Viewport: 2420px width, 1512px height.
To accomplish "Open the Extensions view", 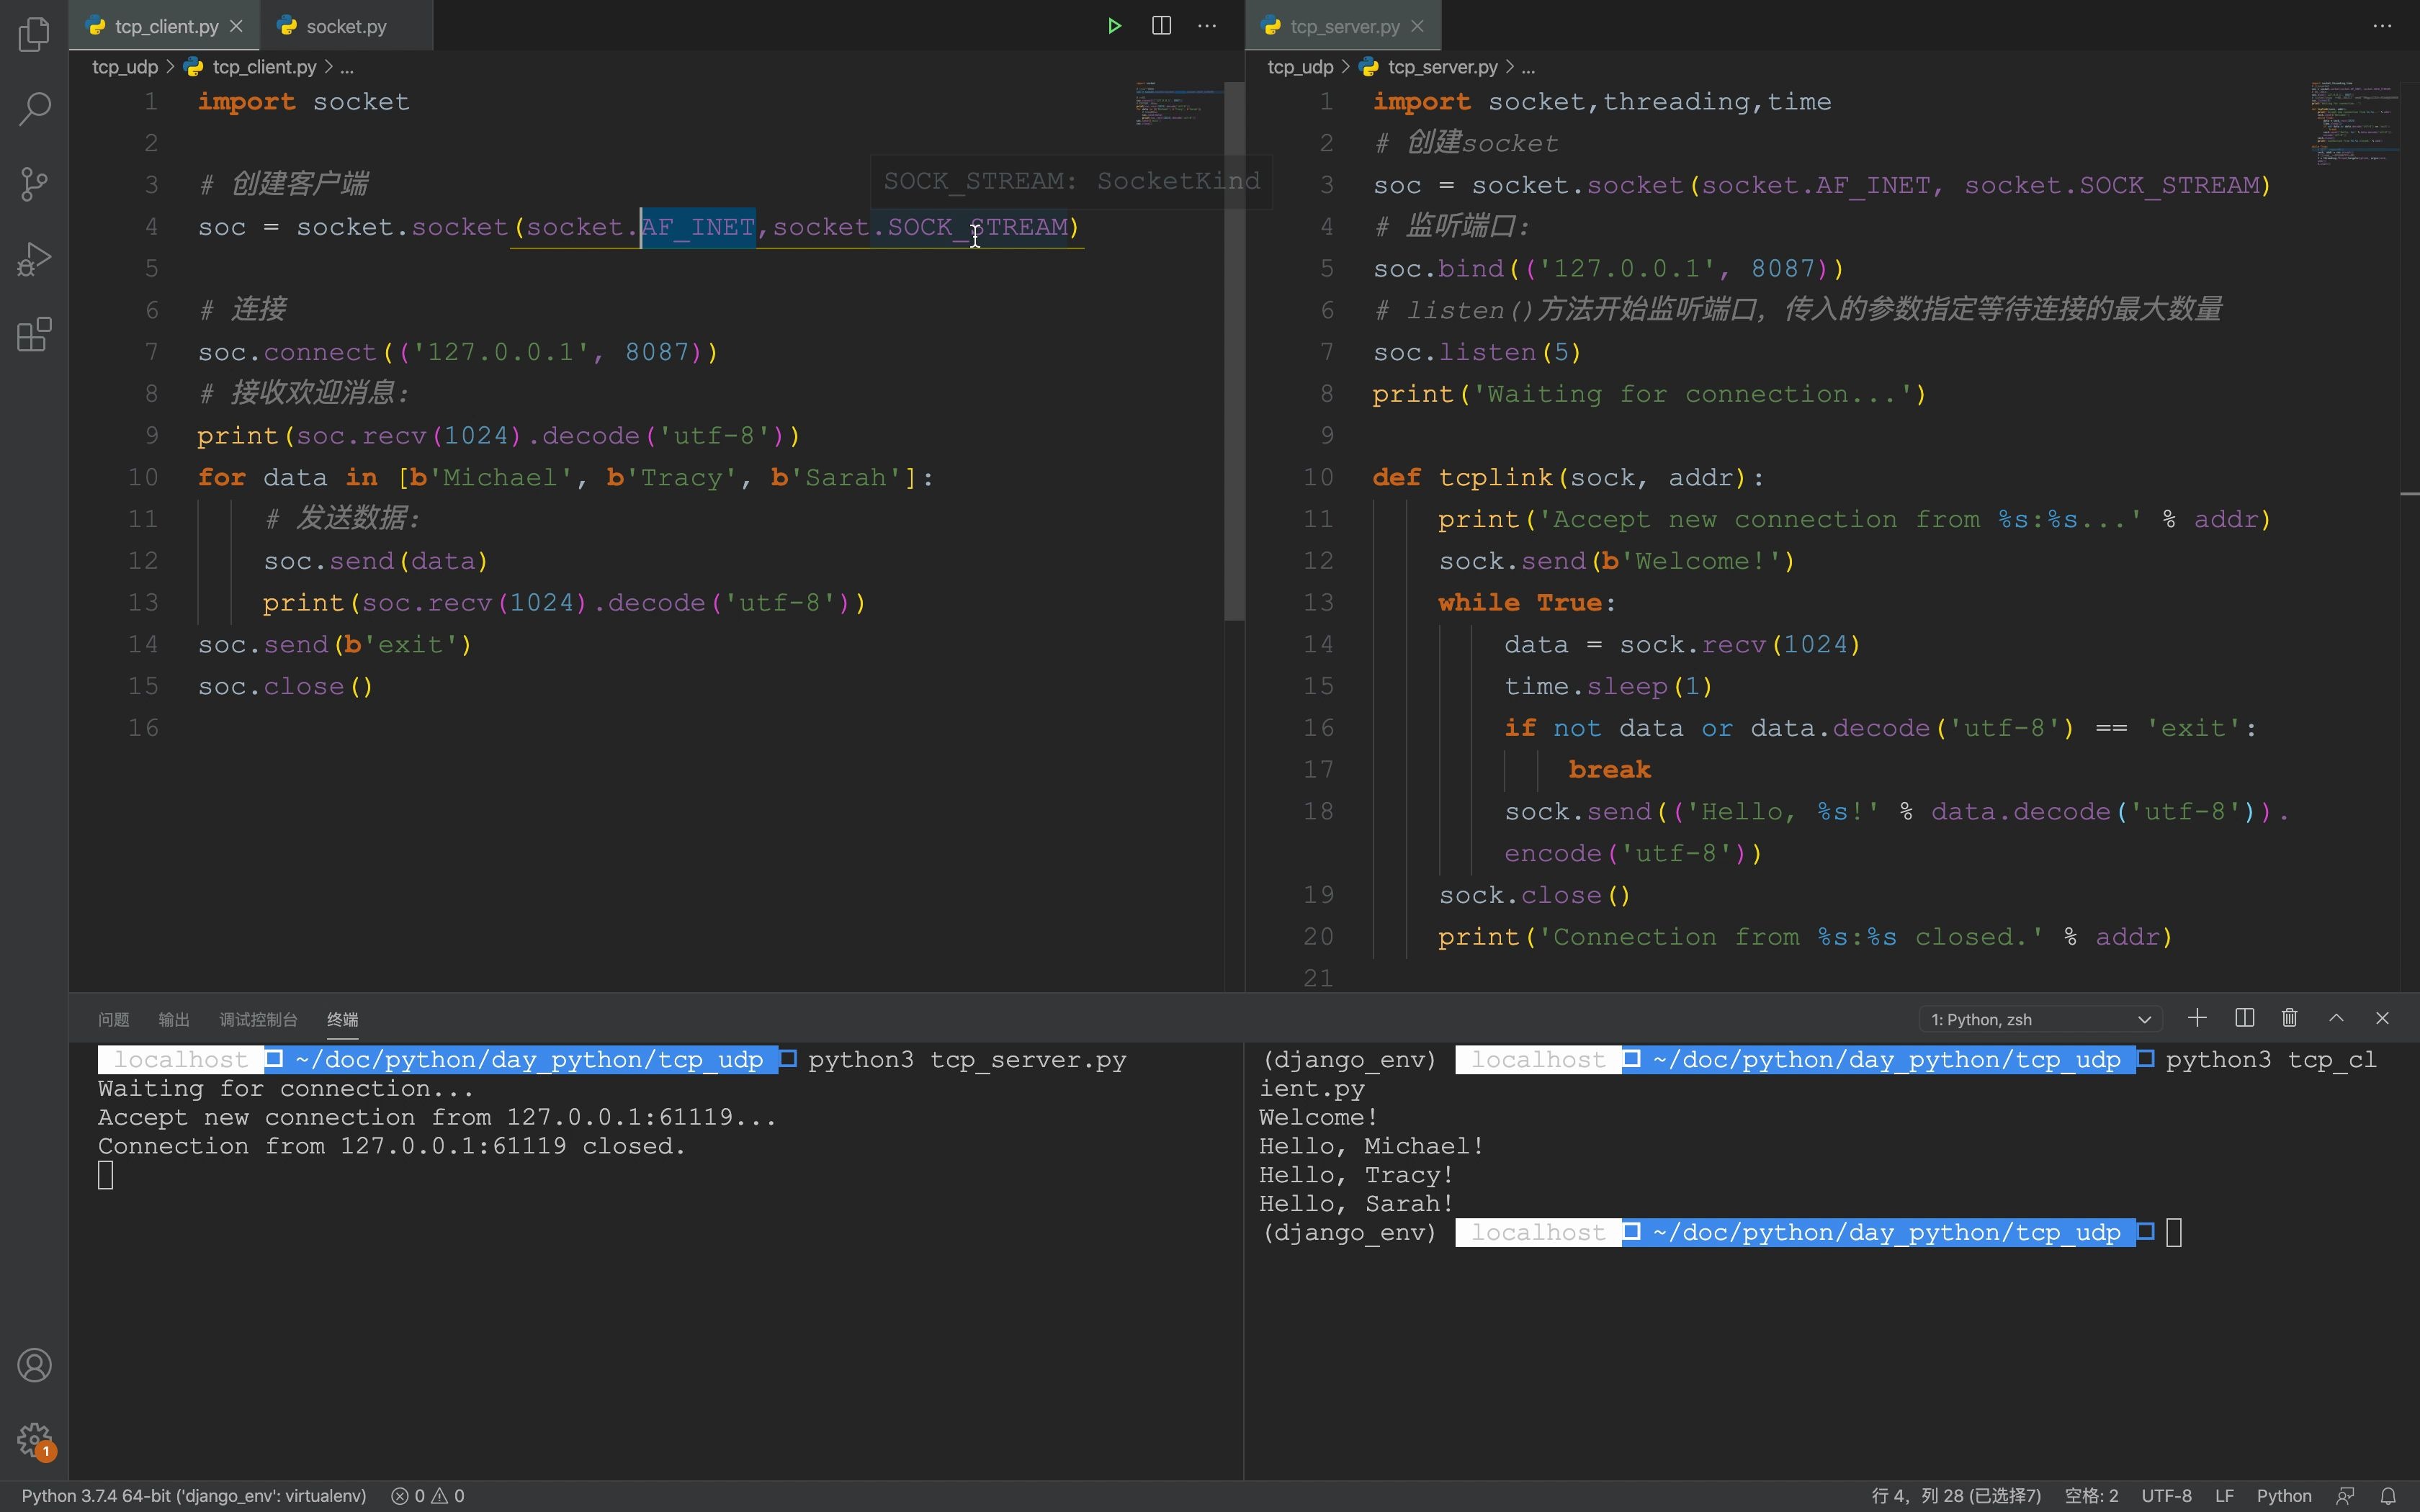I will (34, 335).
